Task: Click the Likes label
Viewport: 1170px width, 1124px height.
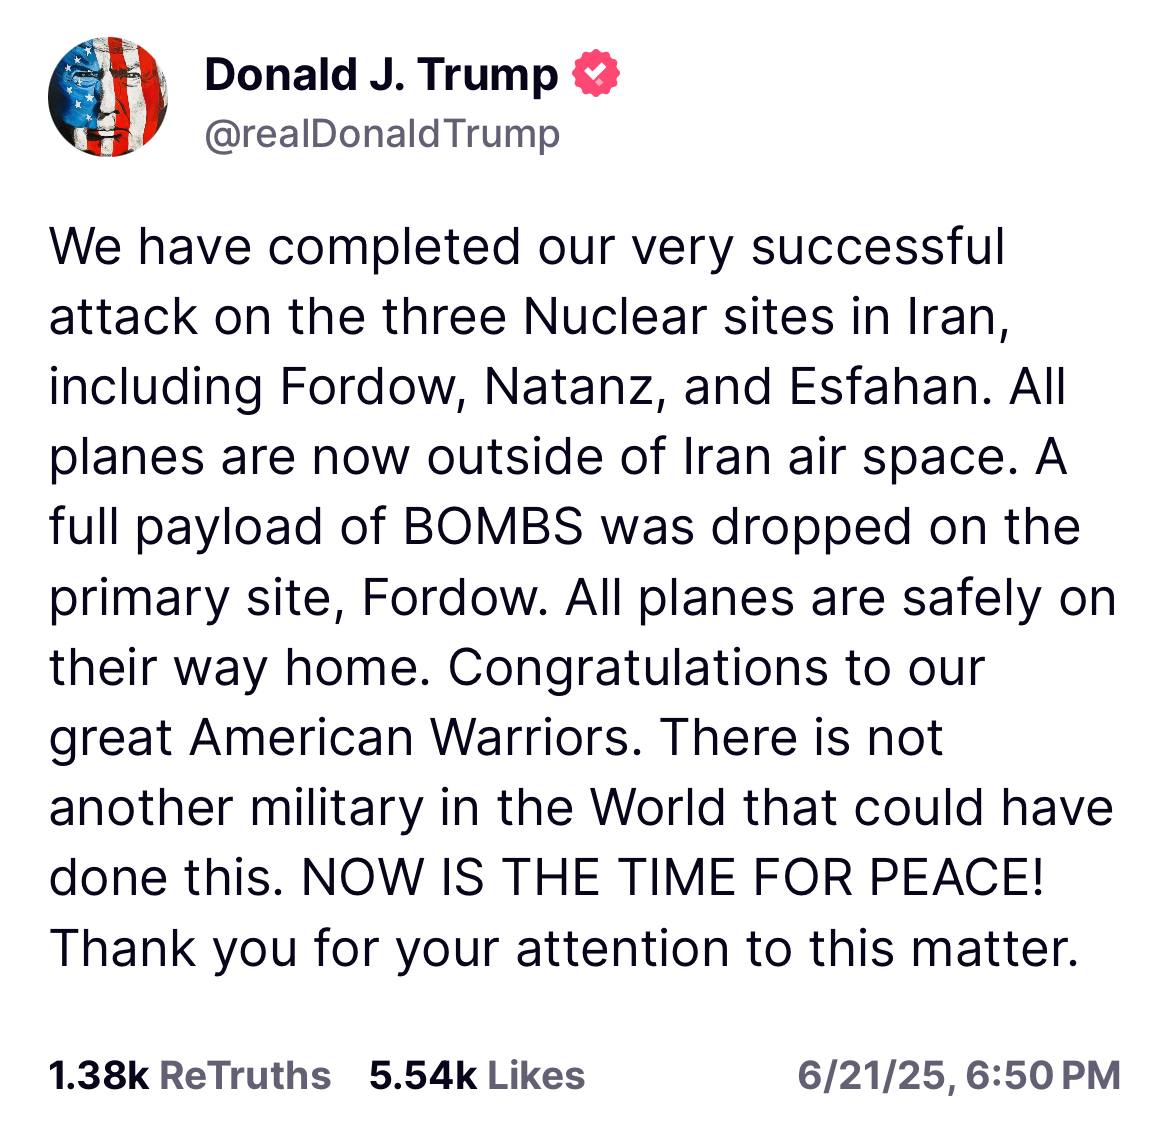Action: pyautogui.click(x=536, y=1075)
